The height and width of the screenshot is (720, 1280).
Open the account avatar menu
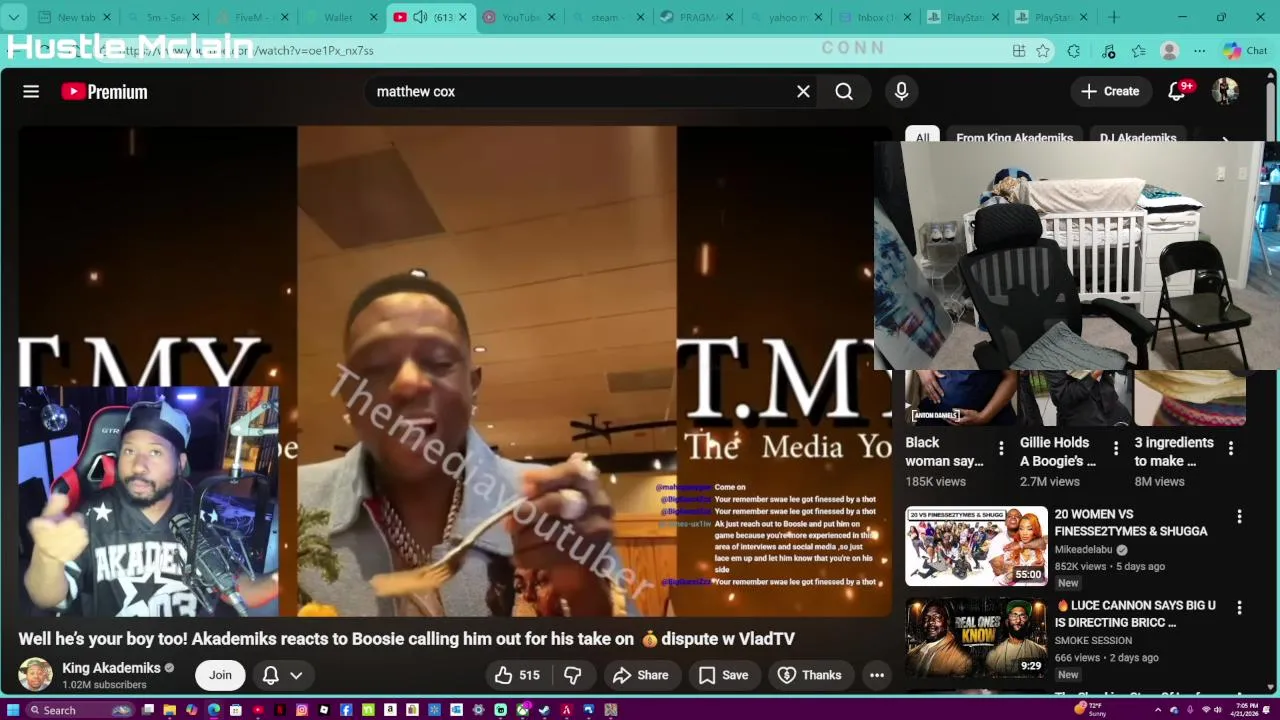pos(1225,91)
